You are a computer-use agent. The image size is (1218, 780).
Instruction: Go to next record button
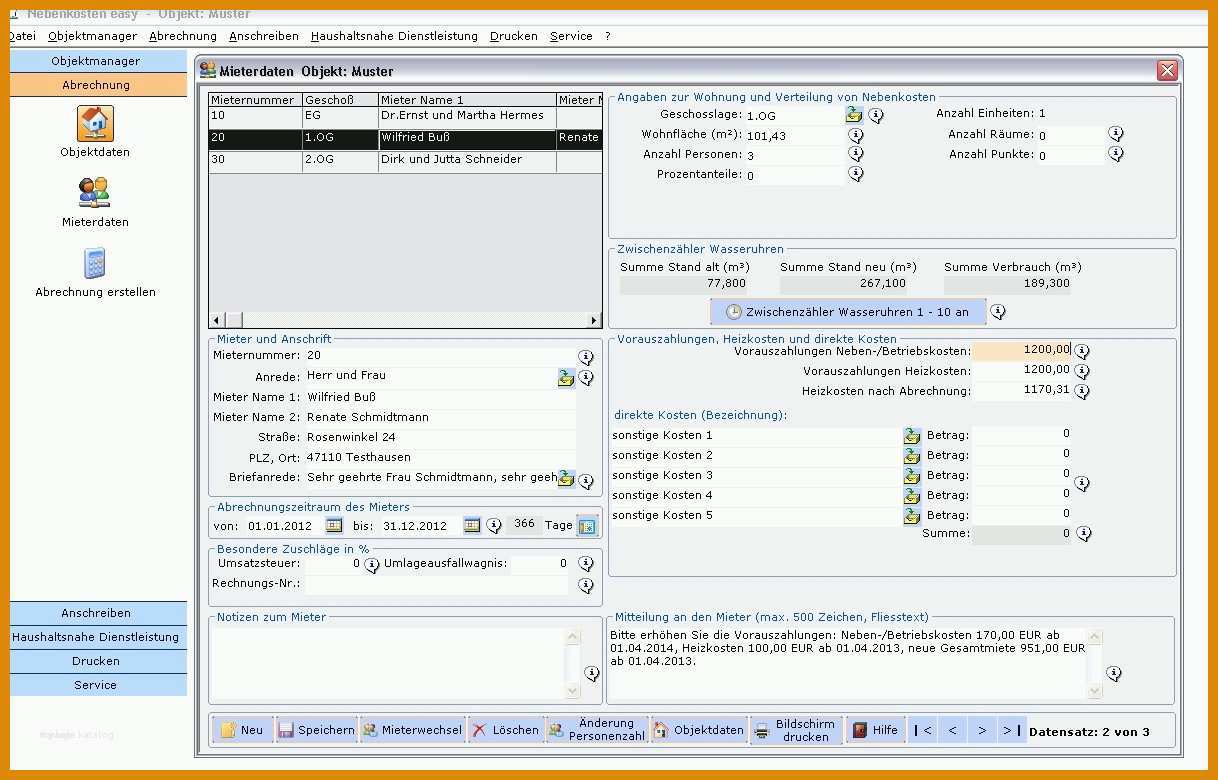982,731
